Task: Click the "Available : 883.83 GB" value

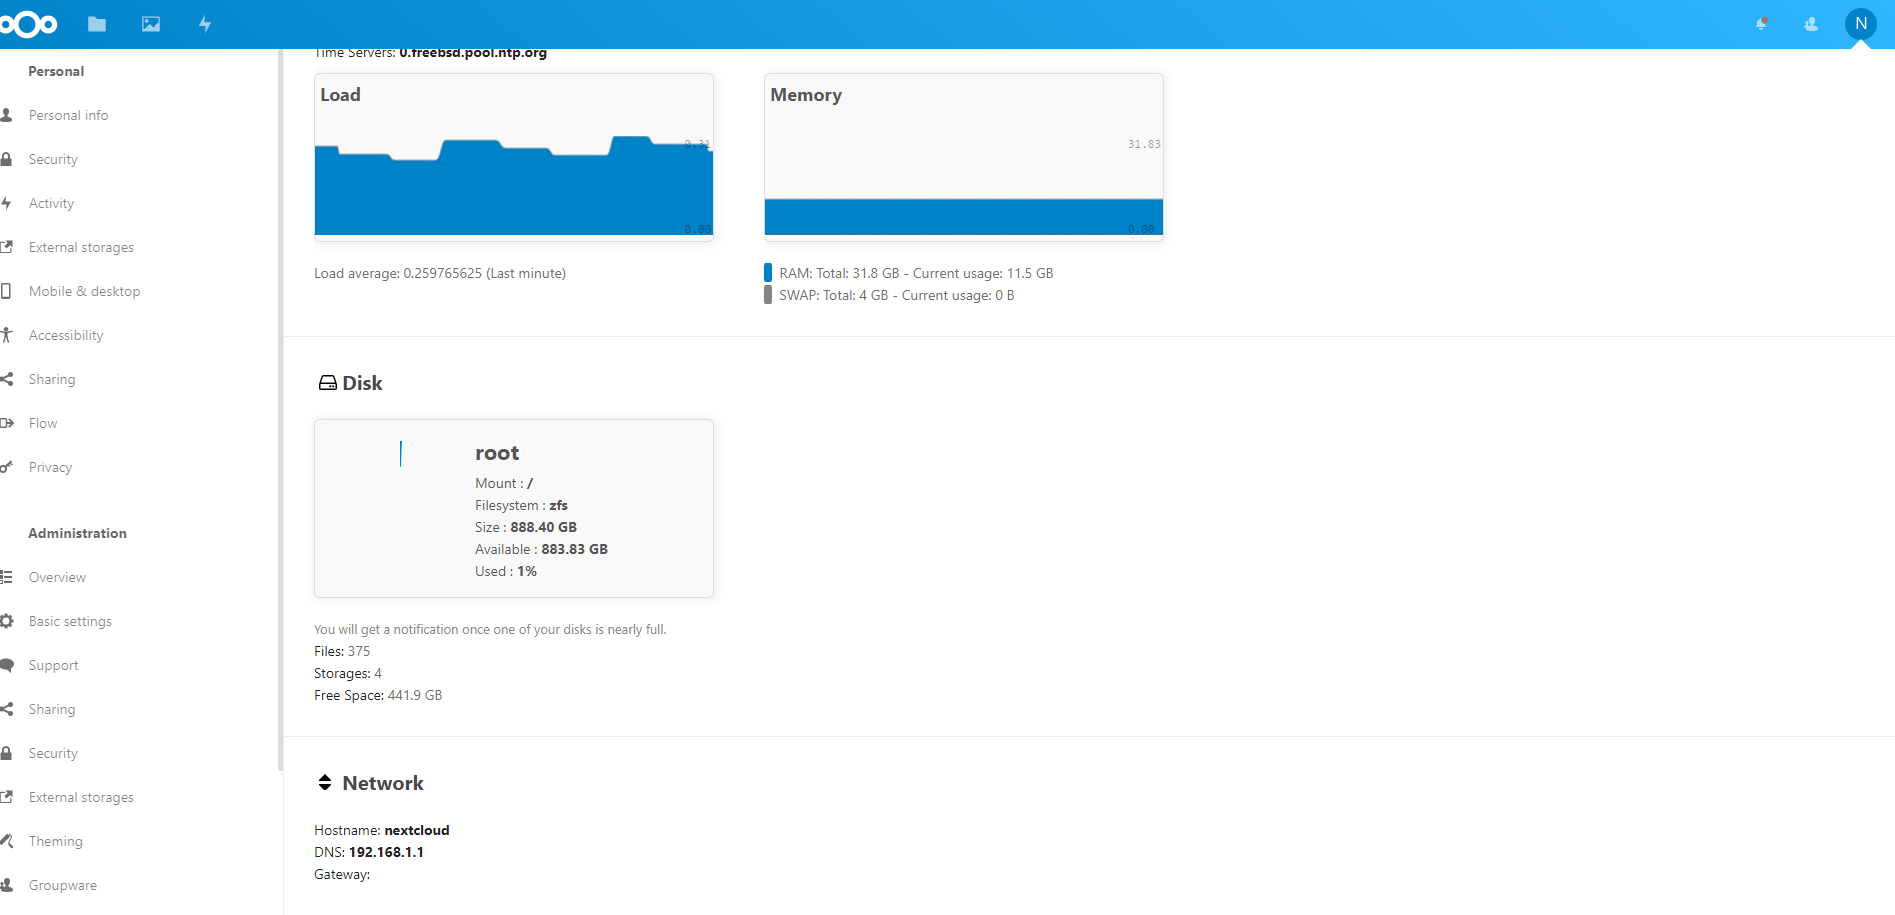Action: 541,549
